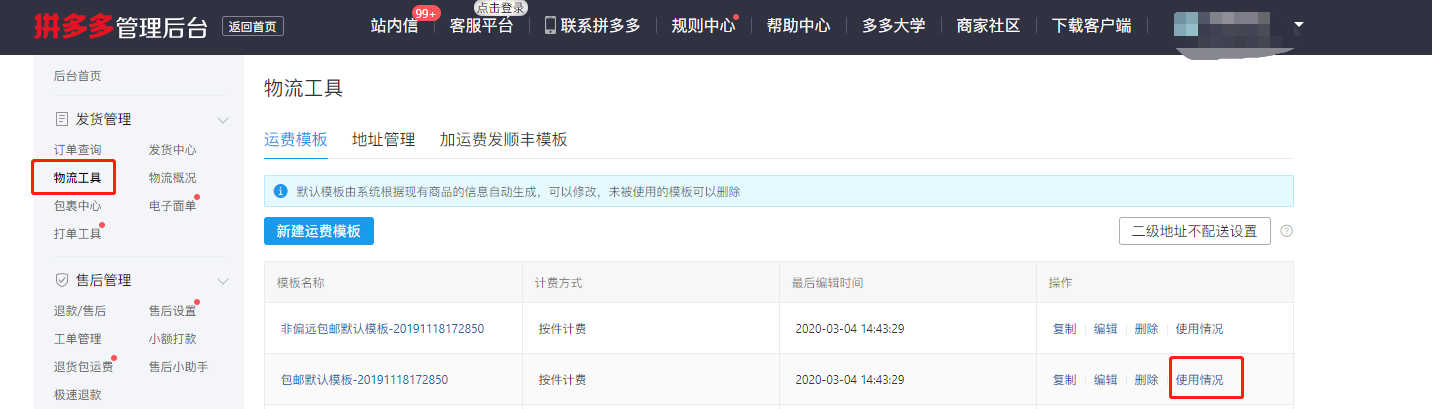Screen dimensions: 1432x409
Task: Click the 计费方式 column header
Action: [558, 283]
